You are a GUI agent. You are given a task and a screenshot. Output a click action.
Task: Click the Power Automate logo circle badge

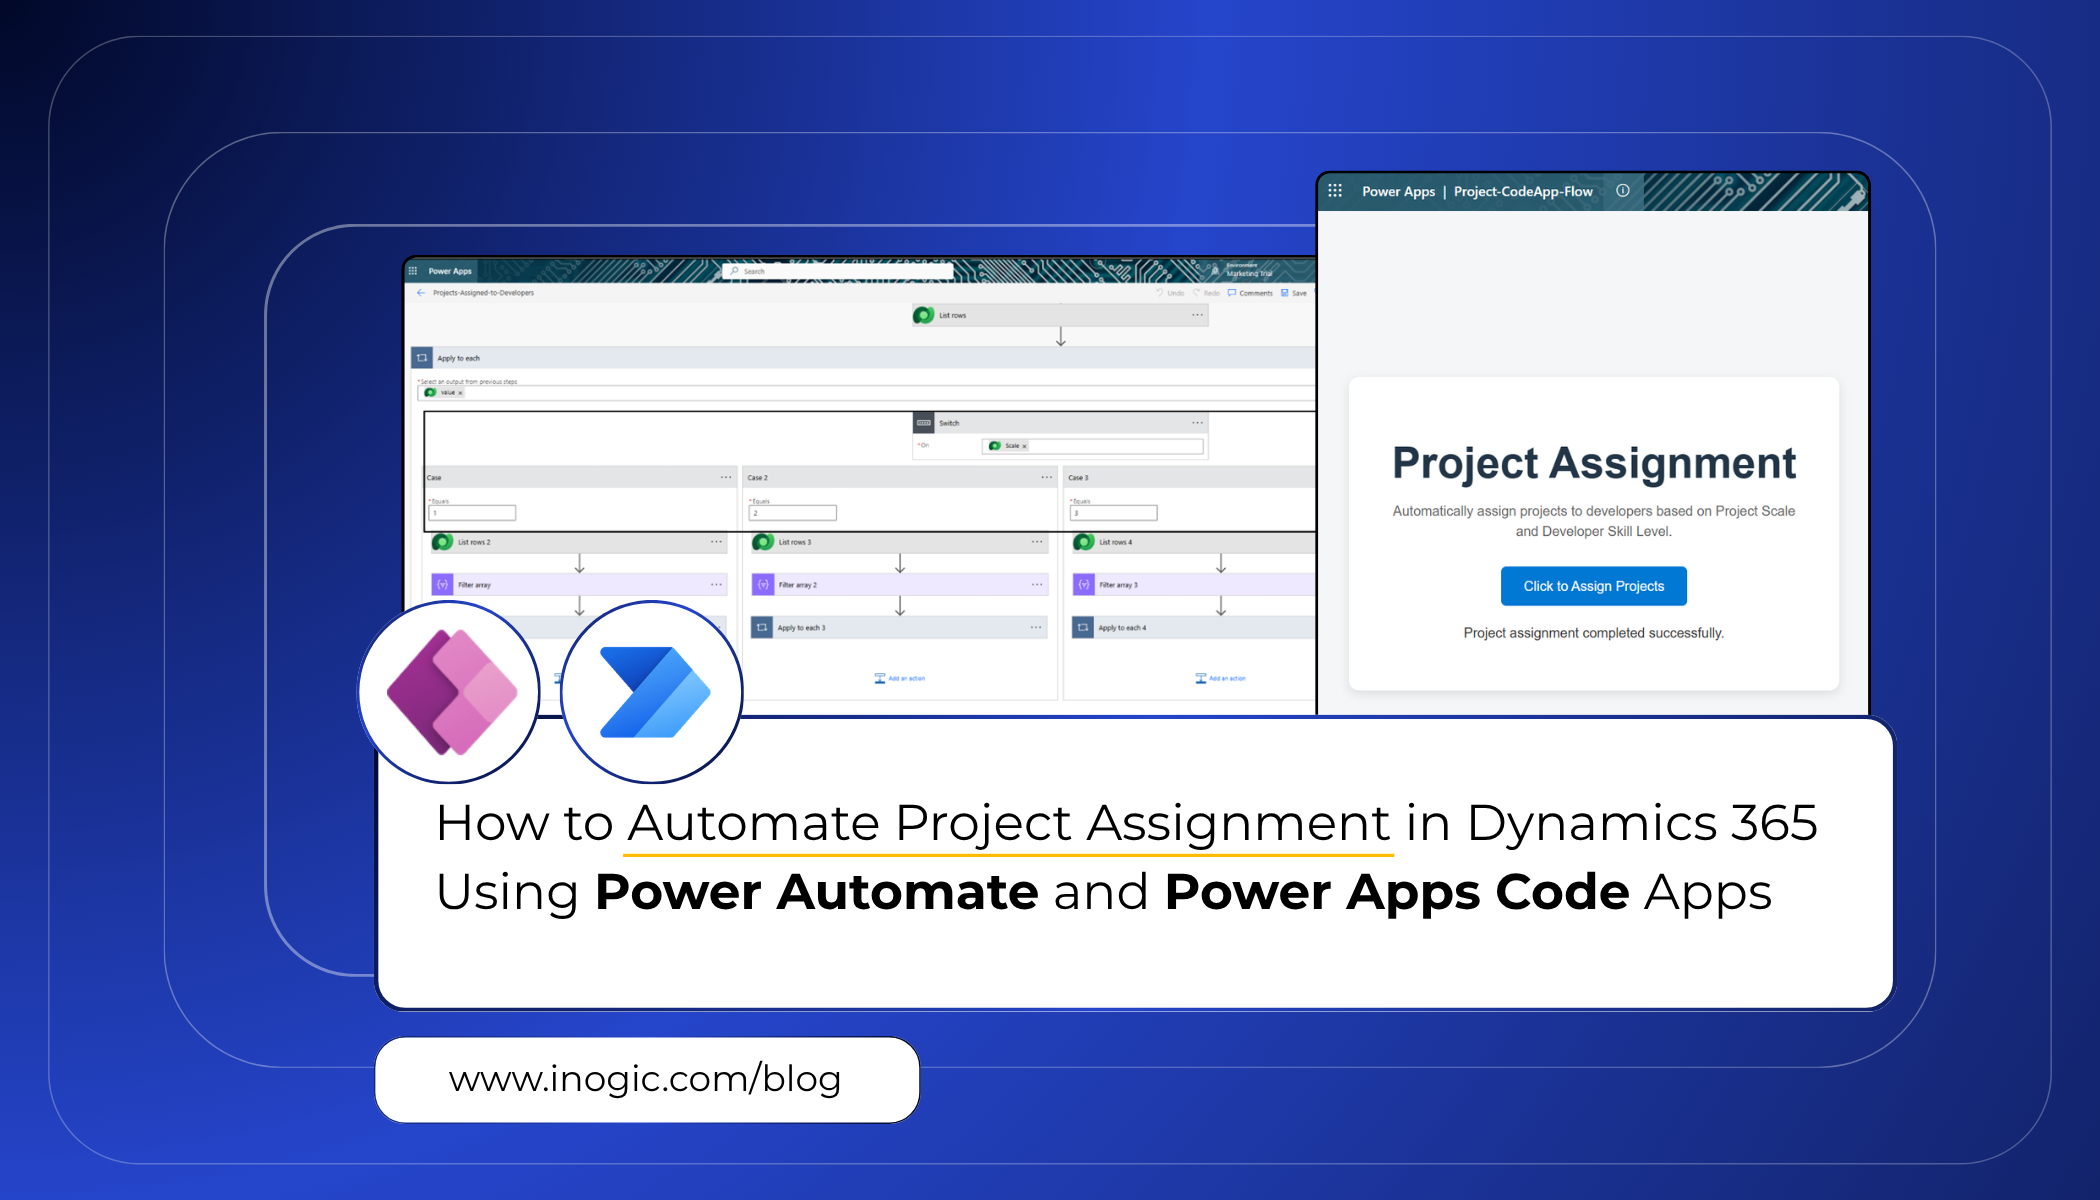point(652,691)
